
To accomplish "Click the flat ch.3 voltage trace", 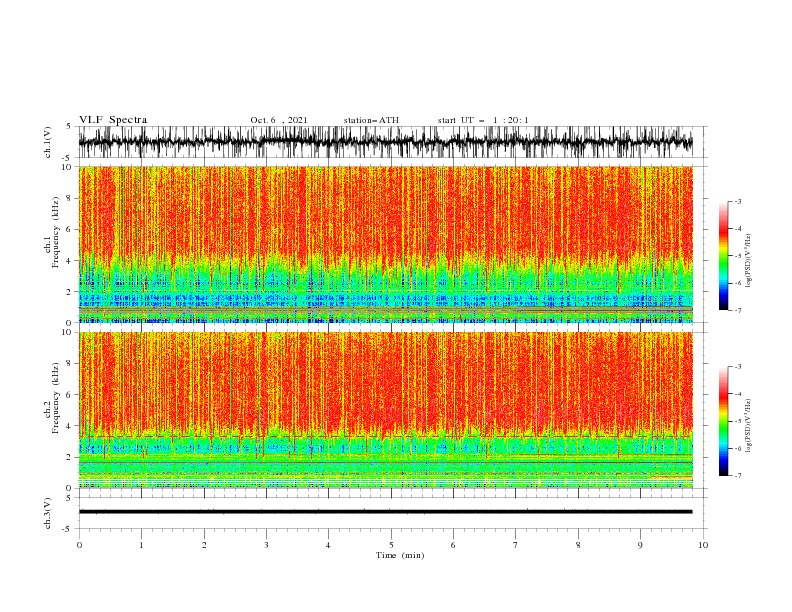I will click(385, 512).
